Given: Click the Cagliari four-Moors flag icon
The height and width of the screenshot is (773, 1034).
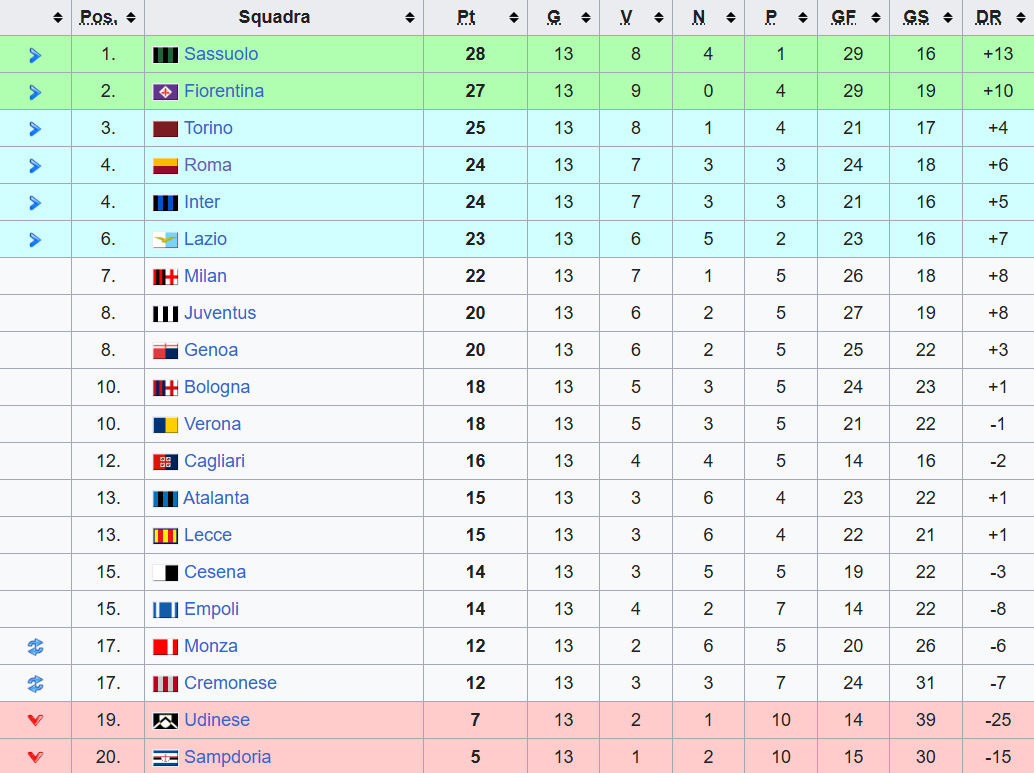Looking at the screenshot, I should (165, 462).
